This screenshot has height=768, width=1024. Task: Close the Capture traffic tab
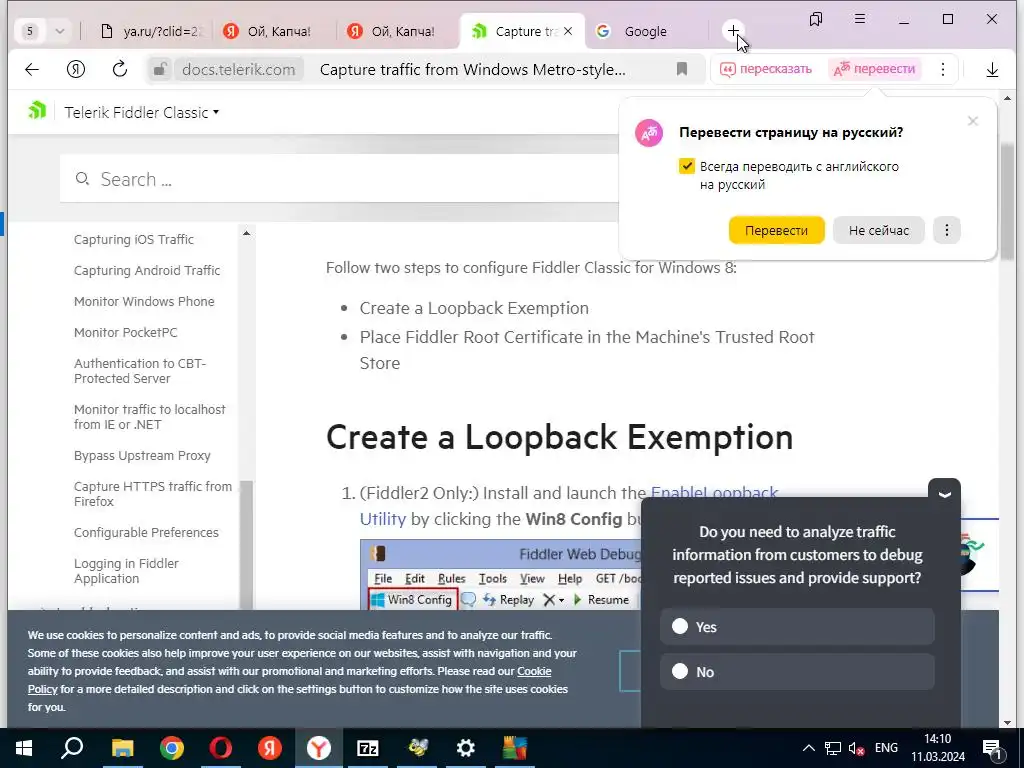click(x=568, y=31)
